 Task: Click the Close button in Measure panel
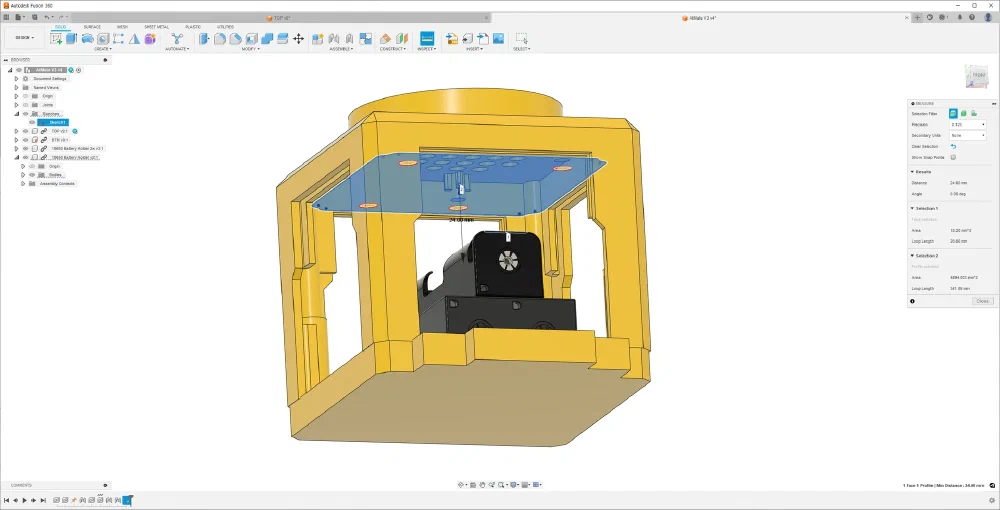(982, 301)
